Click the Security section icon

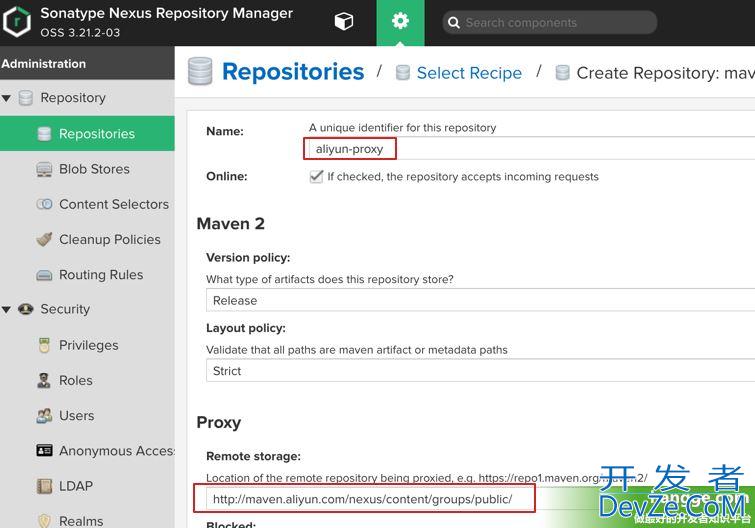[x=26, y=309]
